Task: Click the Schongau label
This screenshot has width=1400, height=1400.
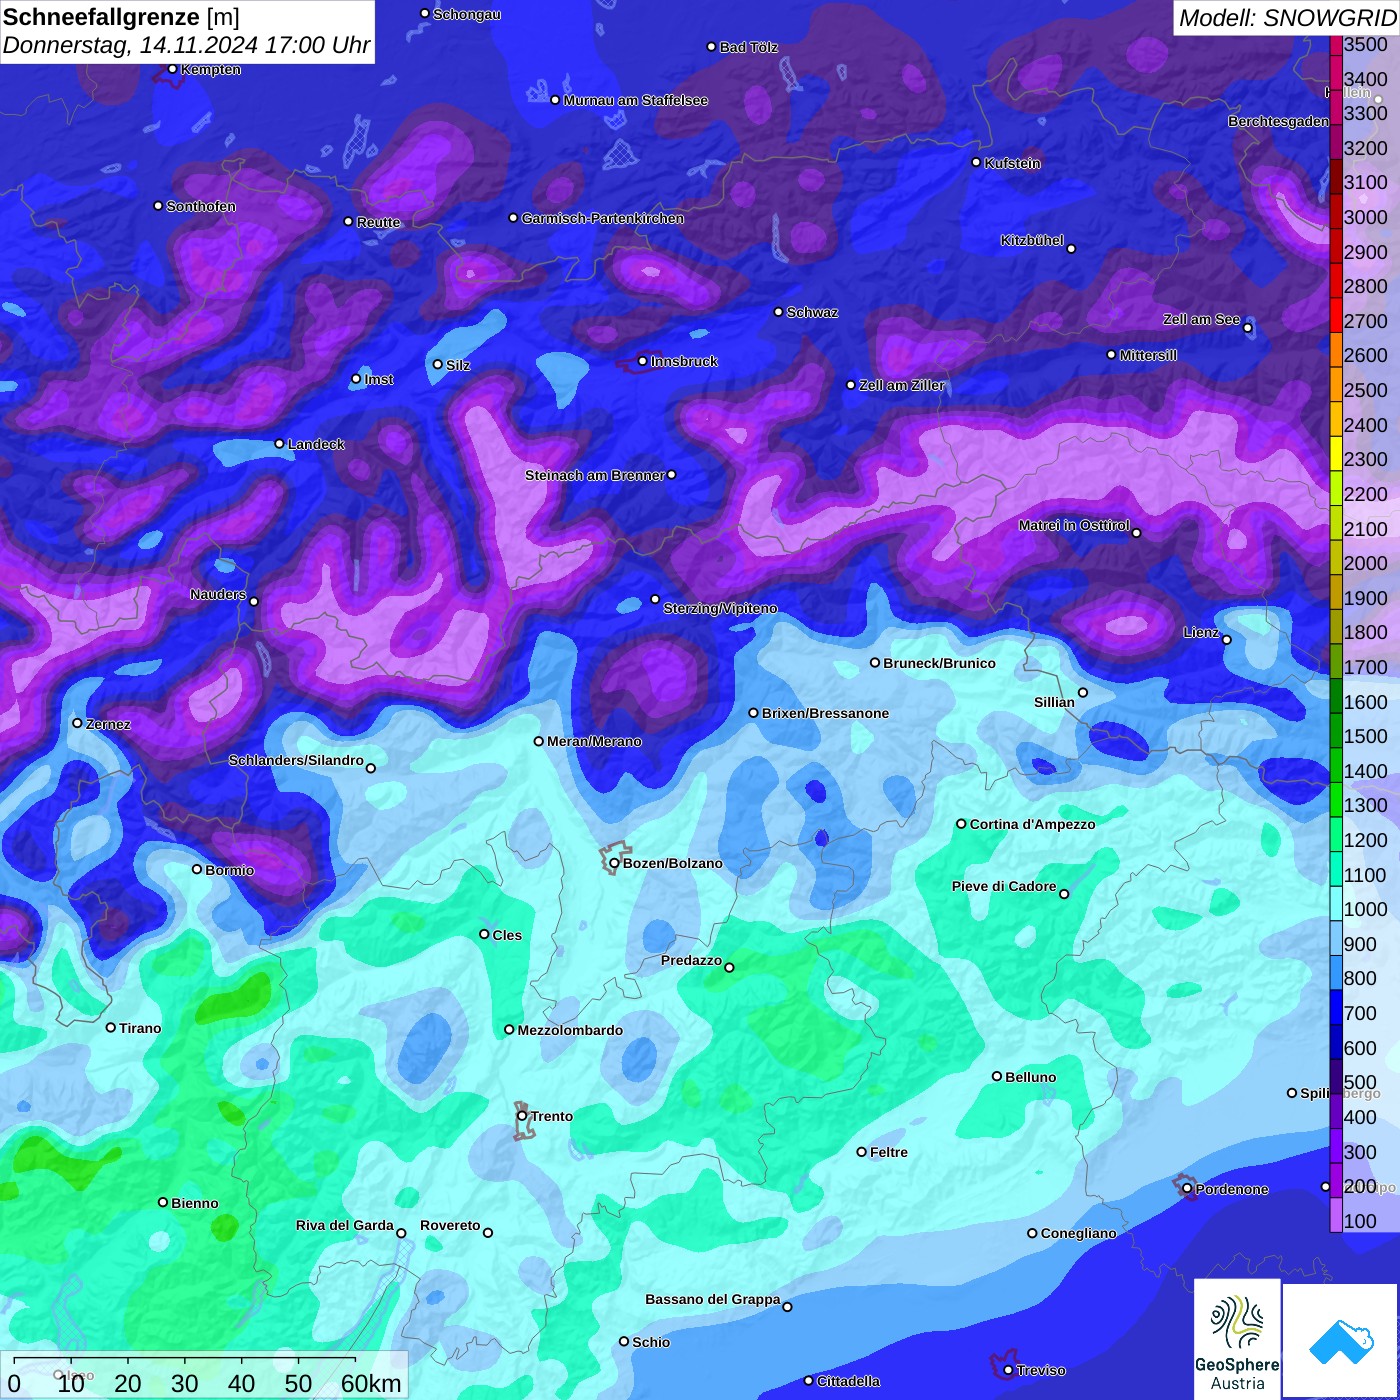Action: pyautogui.click(x=467, y=14)
